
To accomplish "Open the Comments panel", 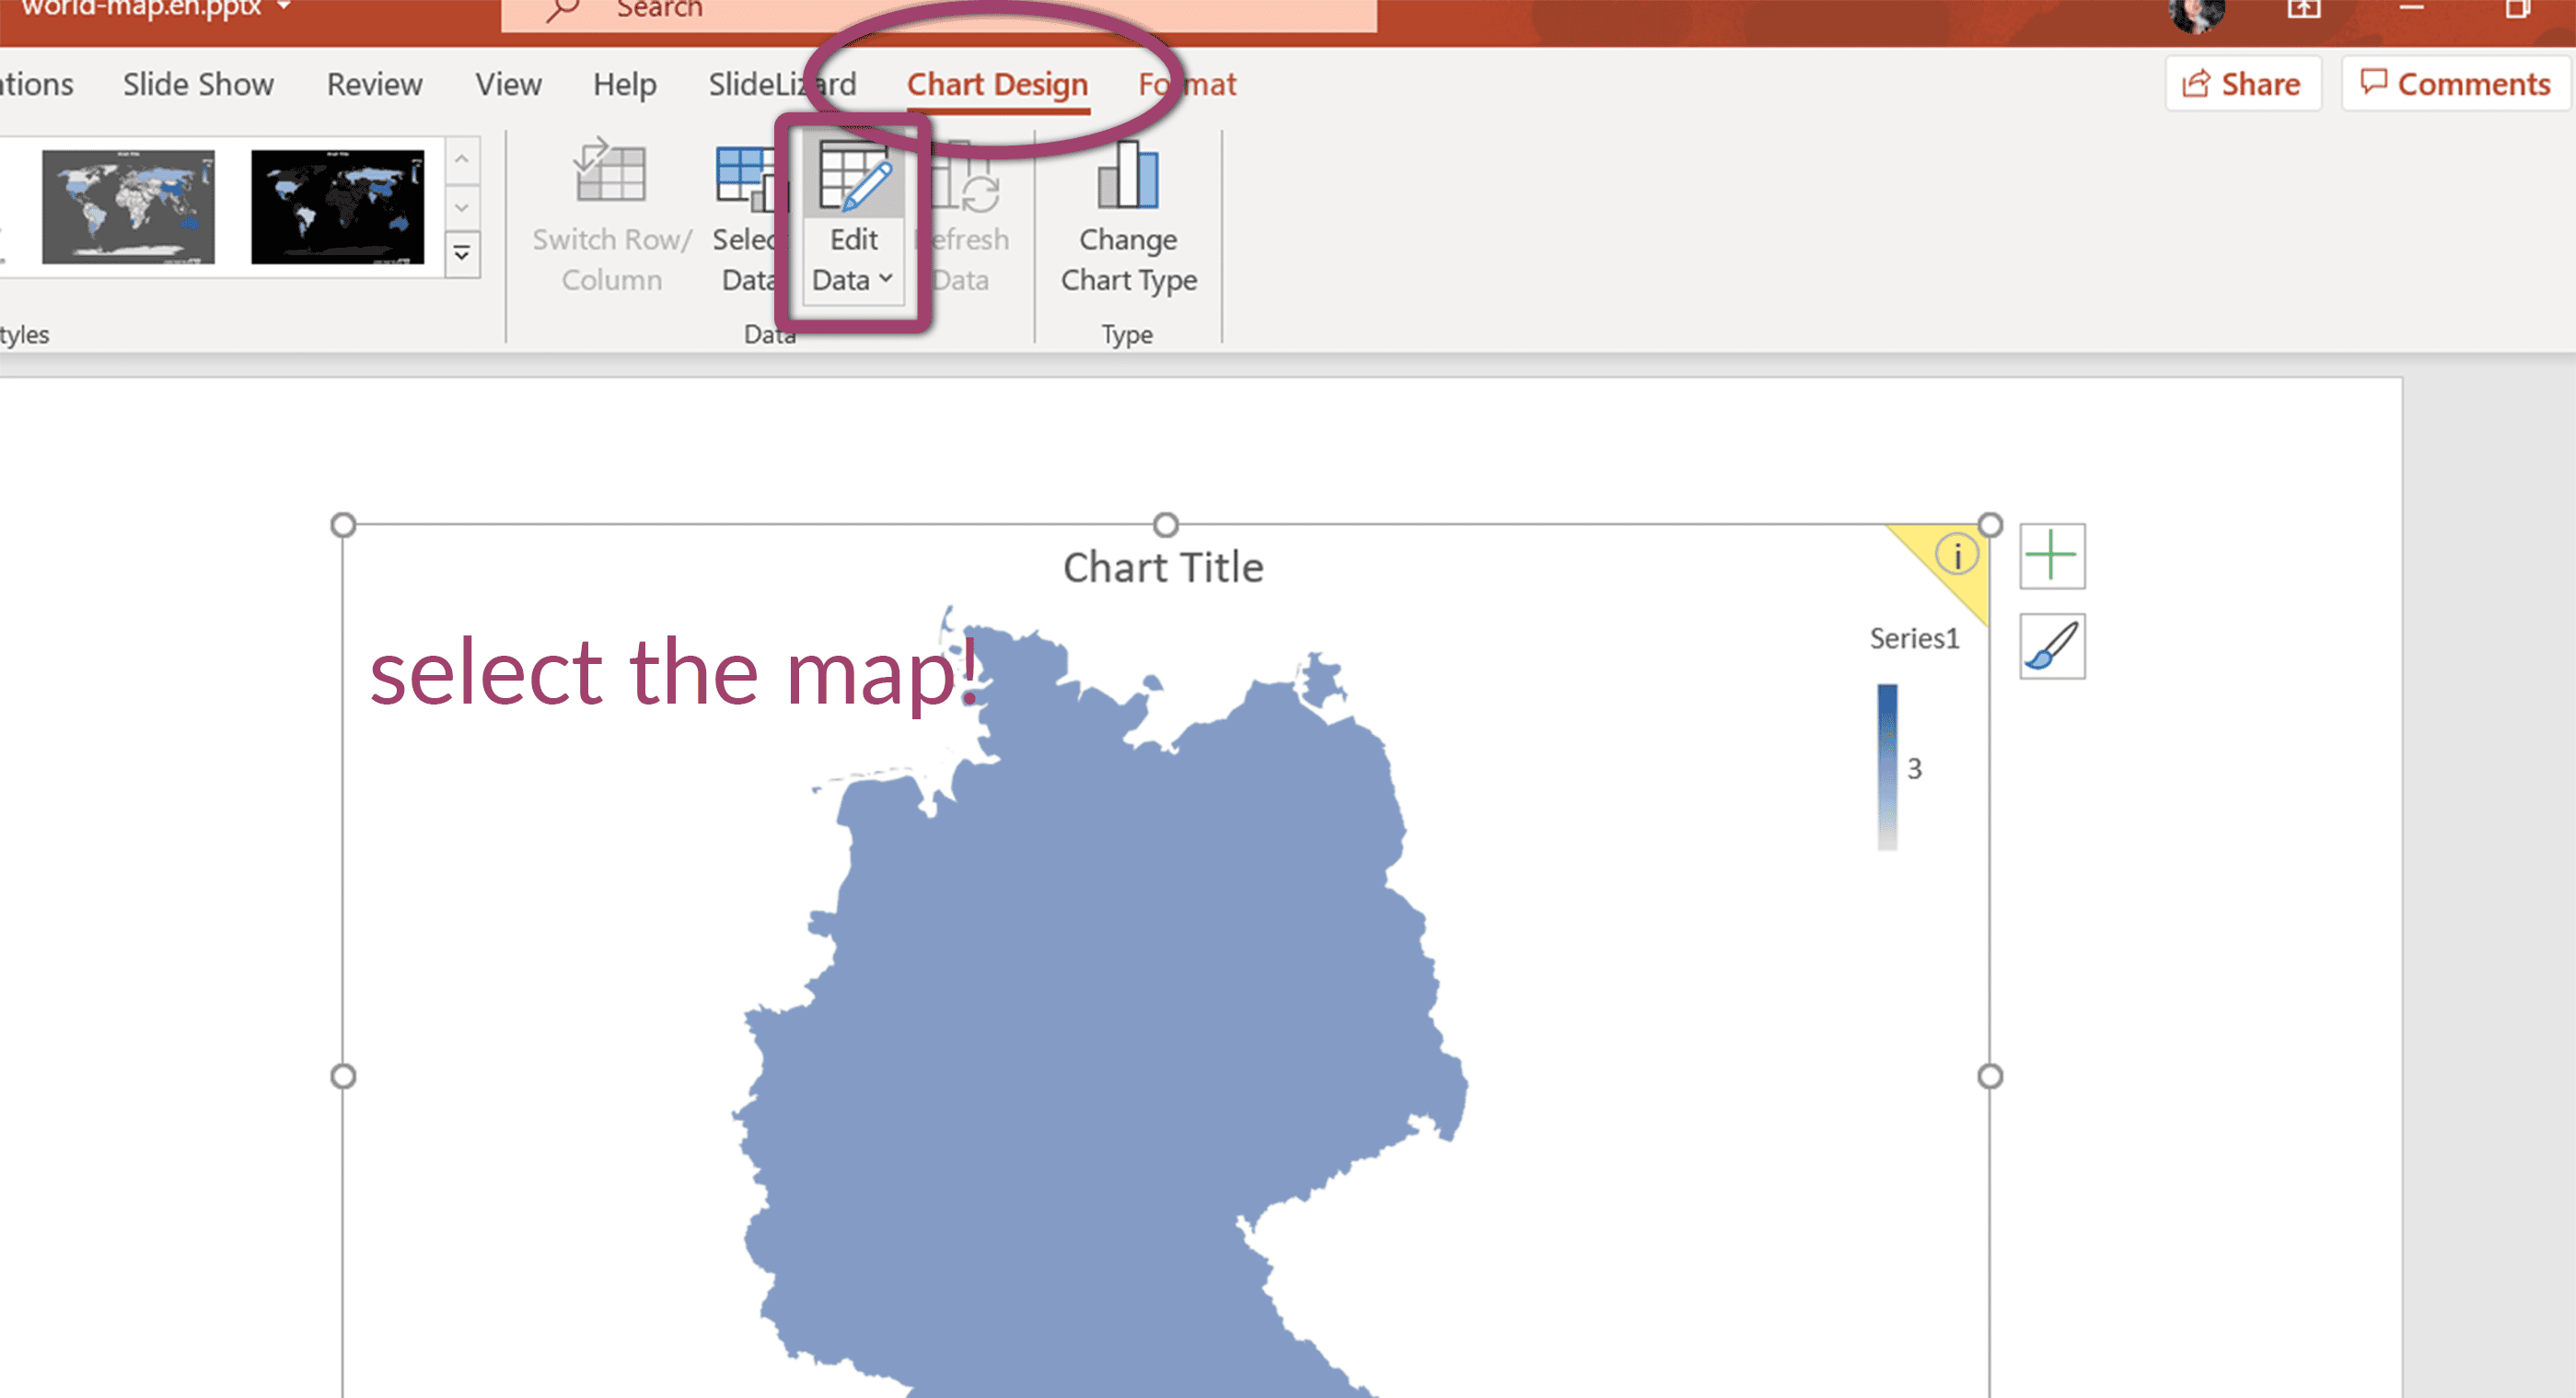I will tap(2455, 84).
